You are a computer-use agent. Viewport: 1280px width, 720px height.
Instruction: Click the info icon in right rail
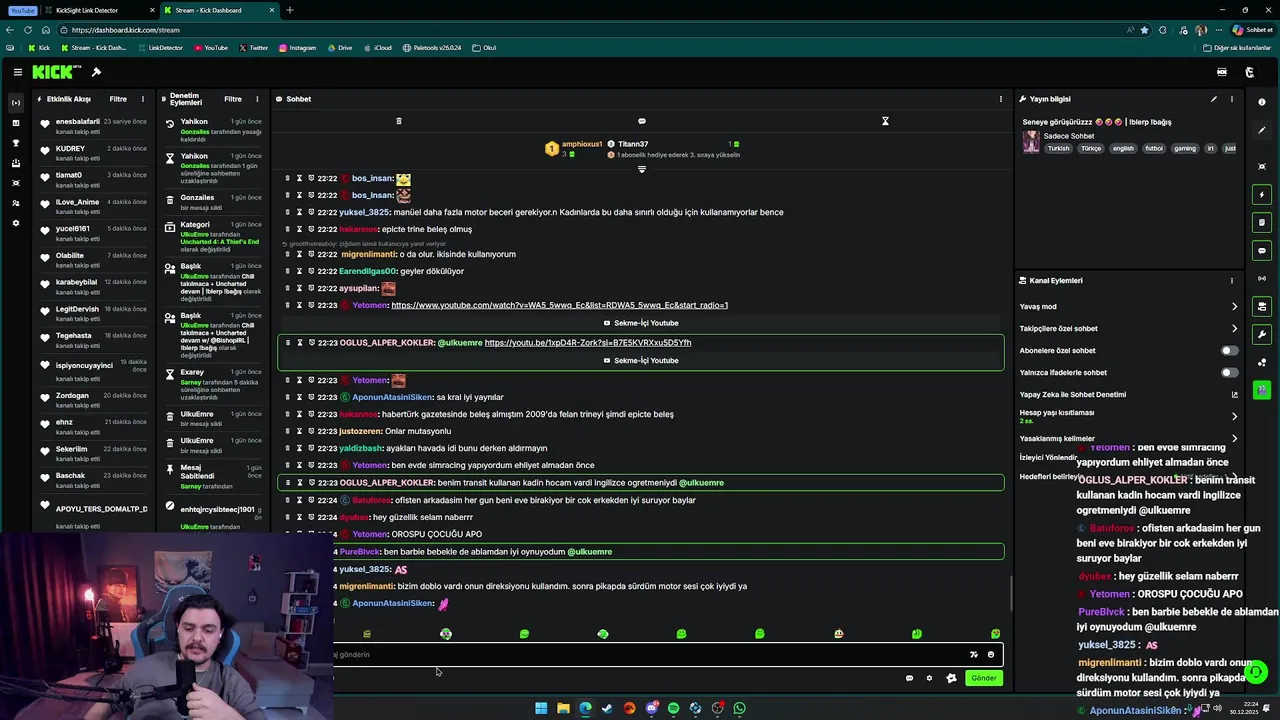(x=1262, y=102)
